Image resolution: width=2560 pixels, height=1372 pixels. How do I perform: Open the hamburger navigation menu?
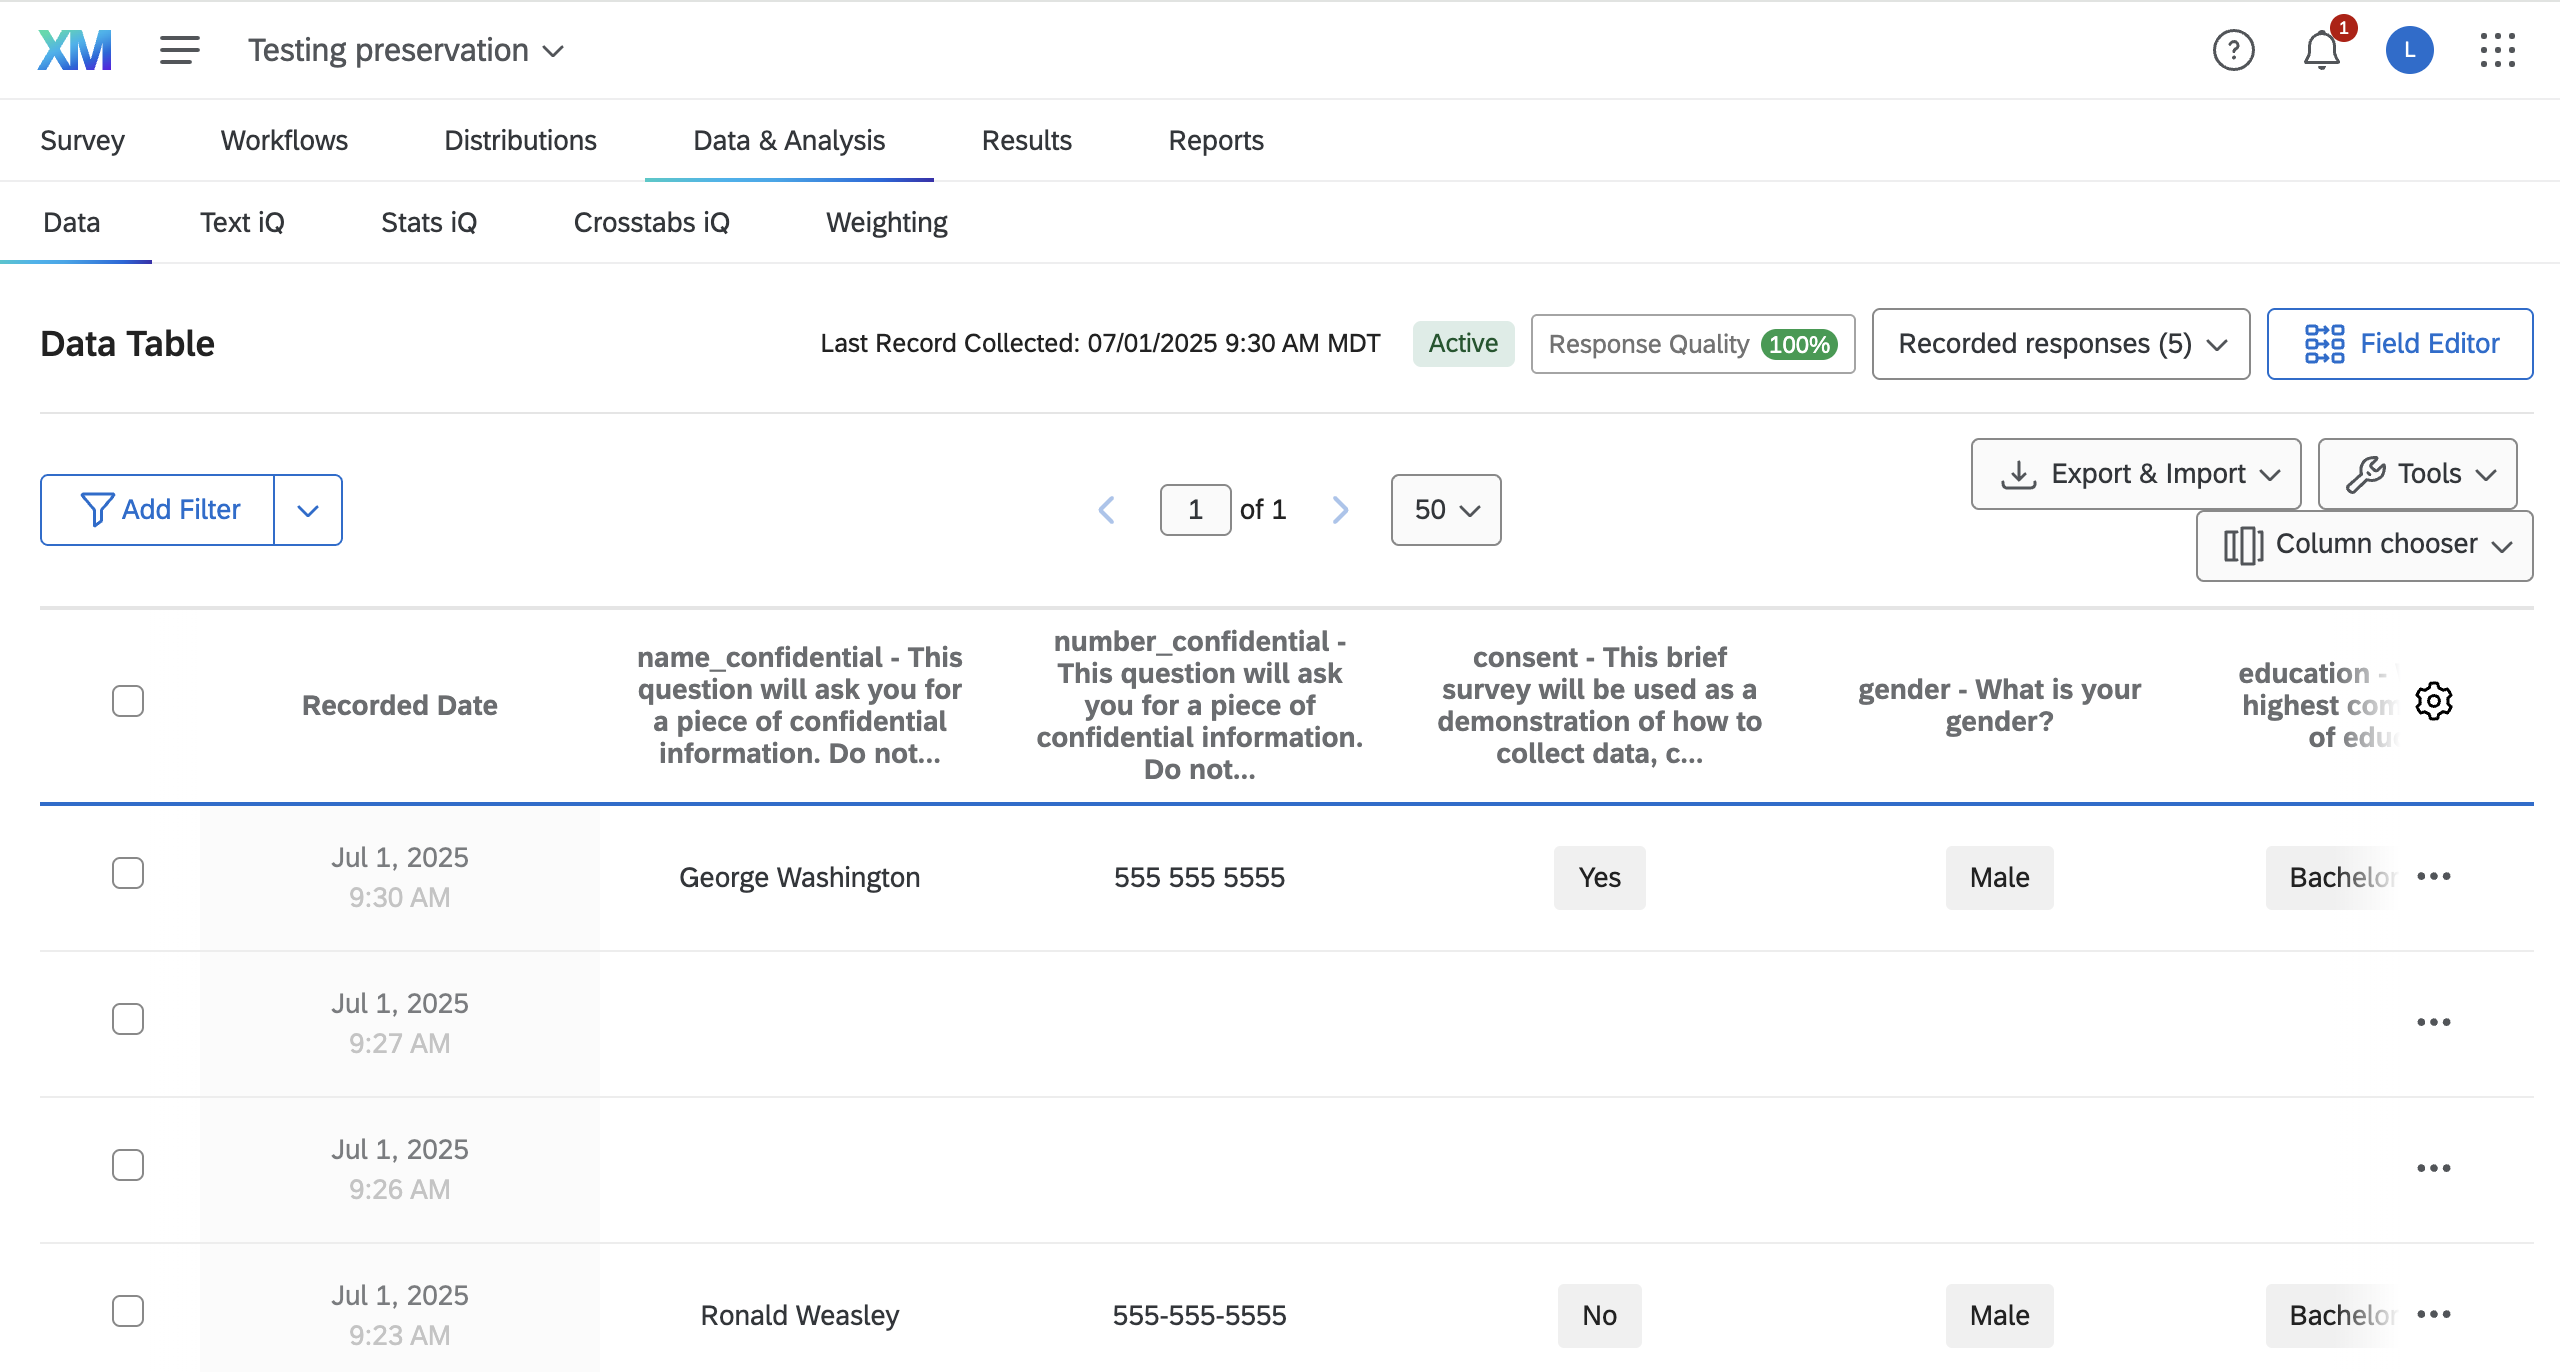180,50
